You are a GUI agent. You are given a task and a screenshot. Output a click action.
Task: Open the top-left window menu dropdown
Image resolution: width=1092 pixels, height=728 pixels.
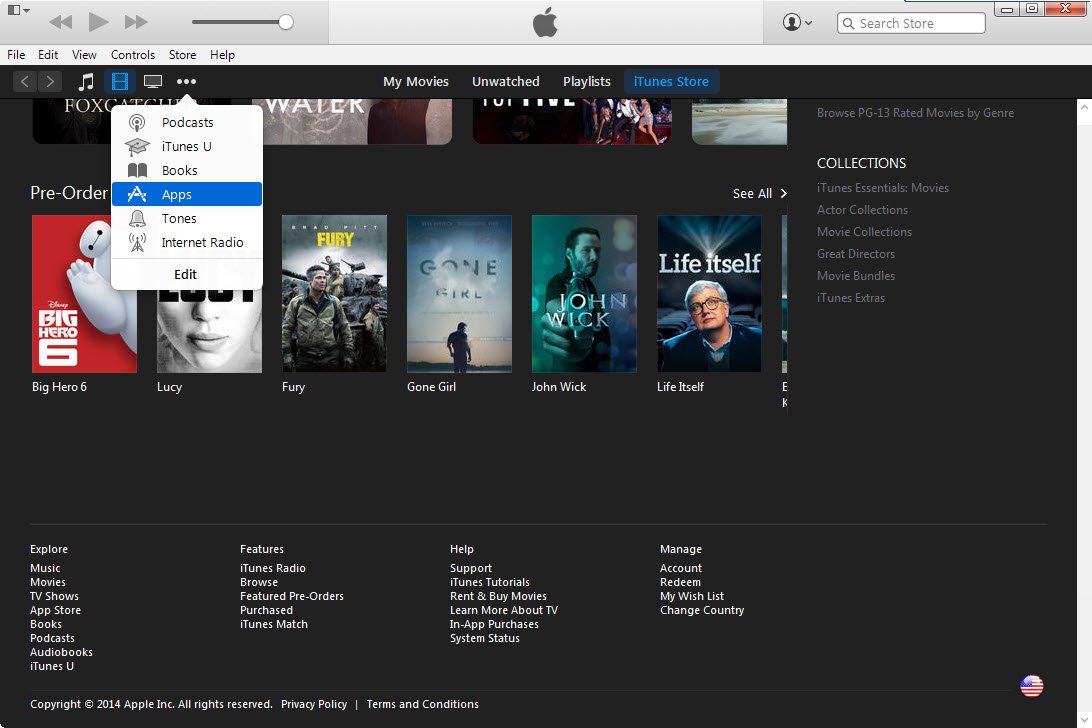pos(19,10)
